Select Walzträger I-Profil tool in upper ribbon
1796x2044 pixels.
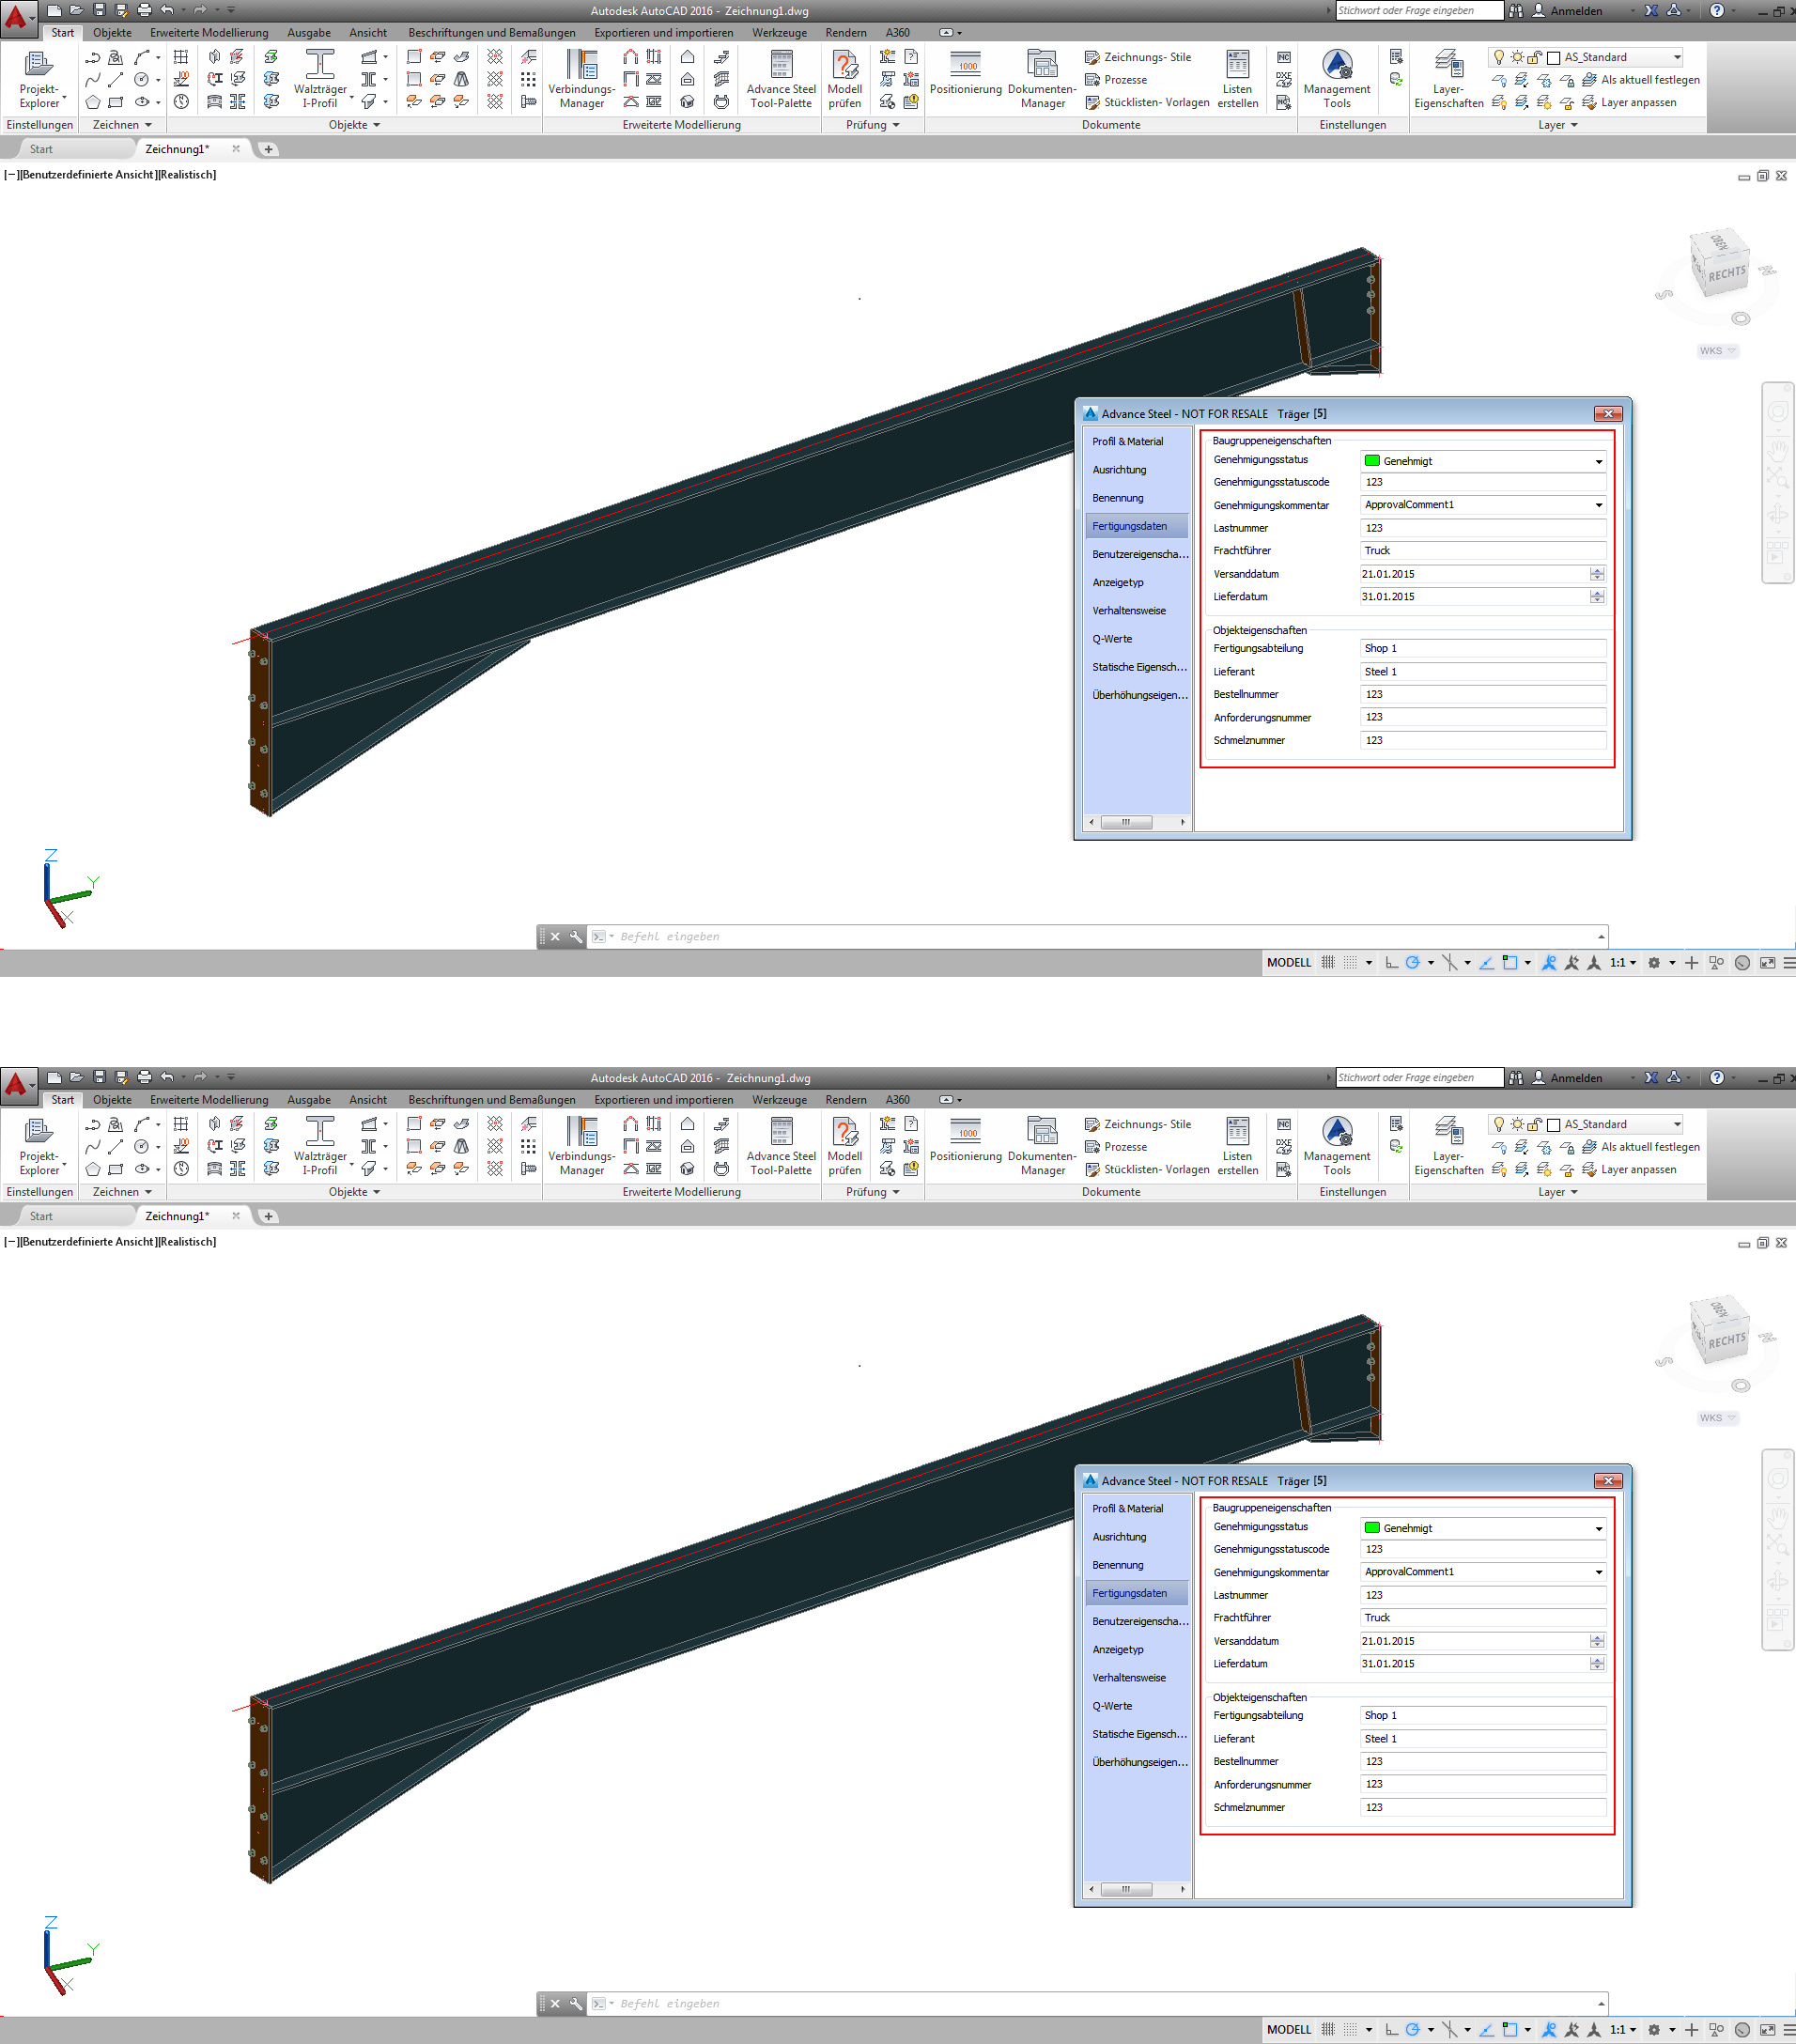click(x=320, y=79)
